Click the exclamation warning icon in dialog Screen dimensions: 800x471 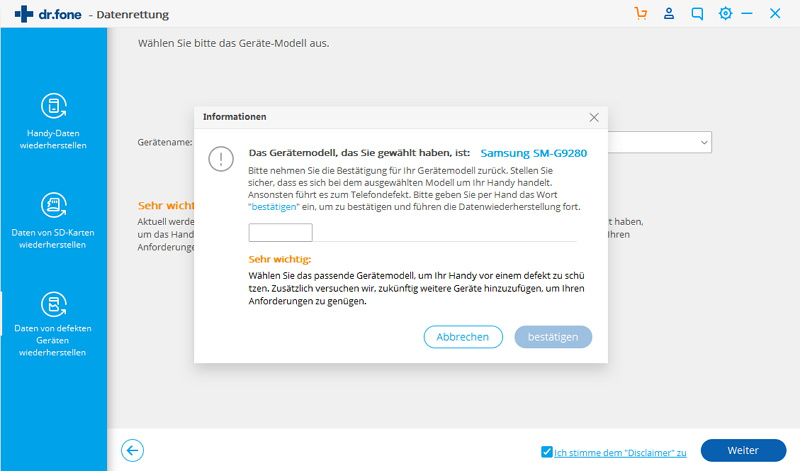[x=221, y=159]
